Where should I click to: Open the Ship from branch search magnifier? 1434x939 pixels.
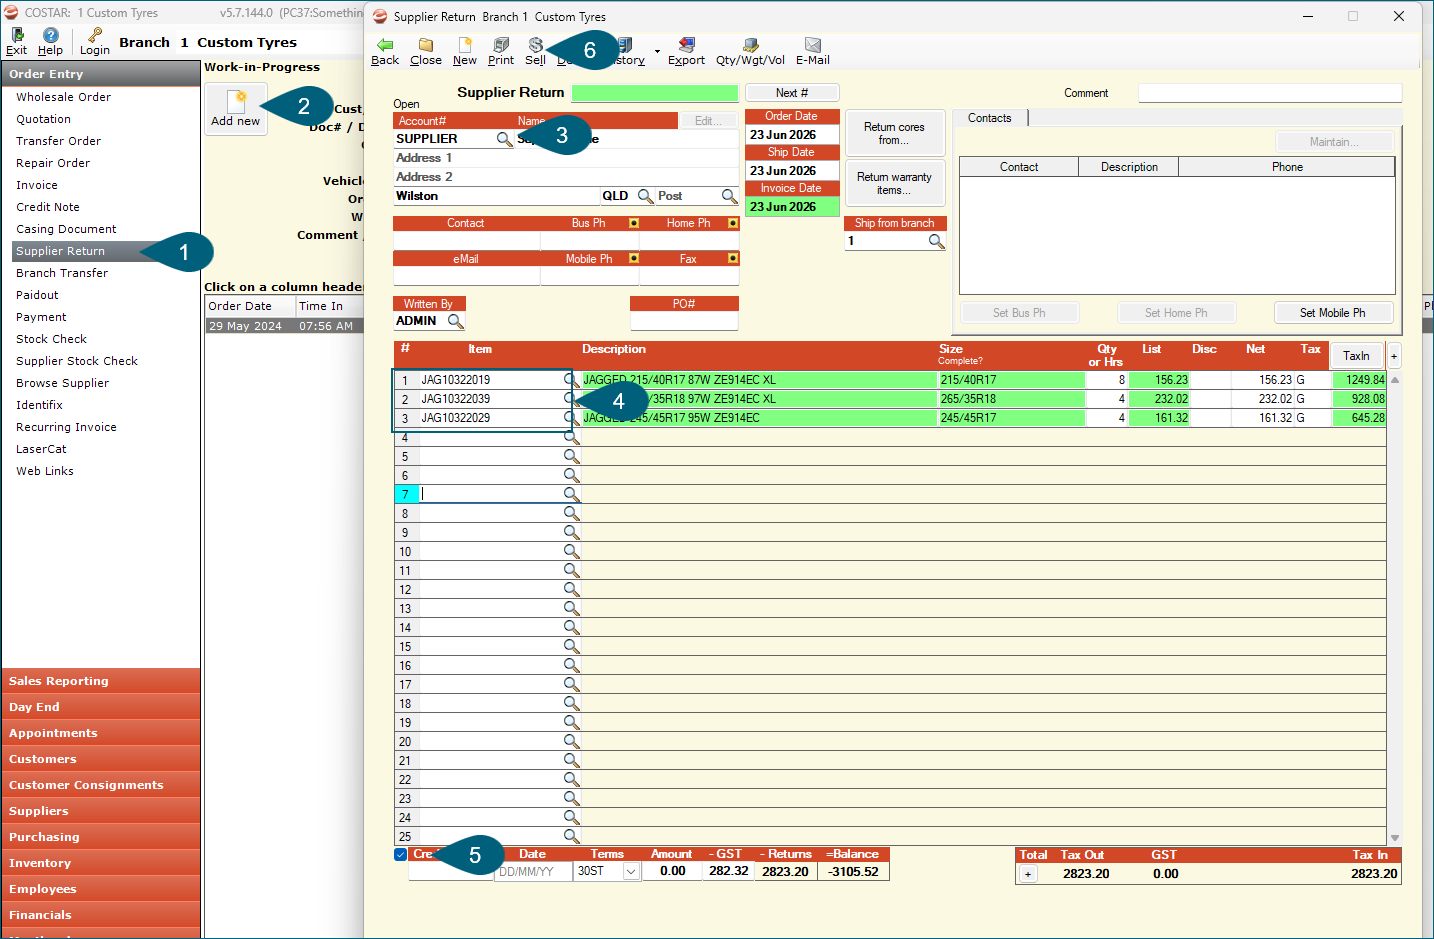point(937,241)
